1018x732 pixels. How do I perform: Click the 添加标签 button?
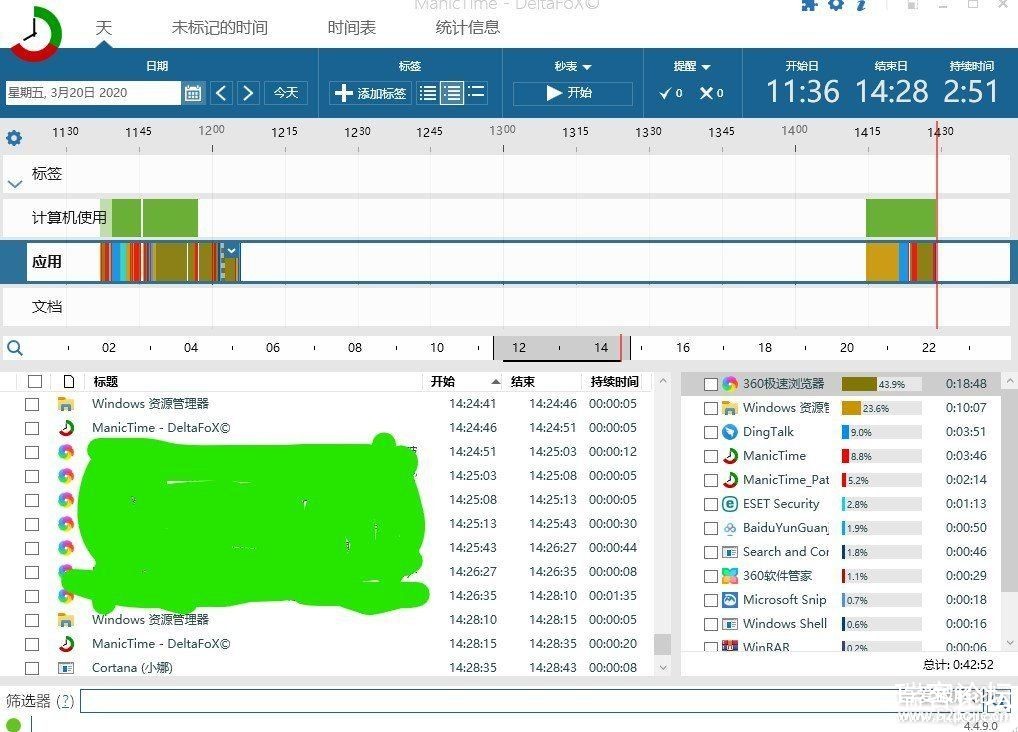click(370, 93)
